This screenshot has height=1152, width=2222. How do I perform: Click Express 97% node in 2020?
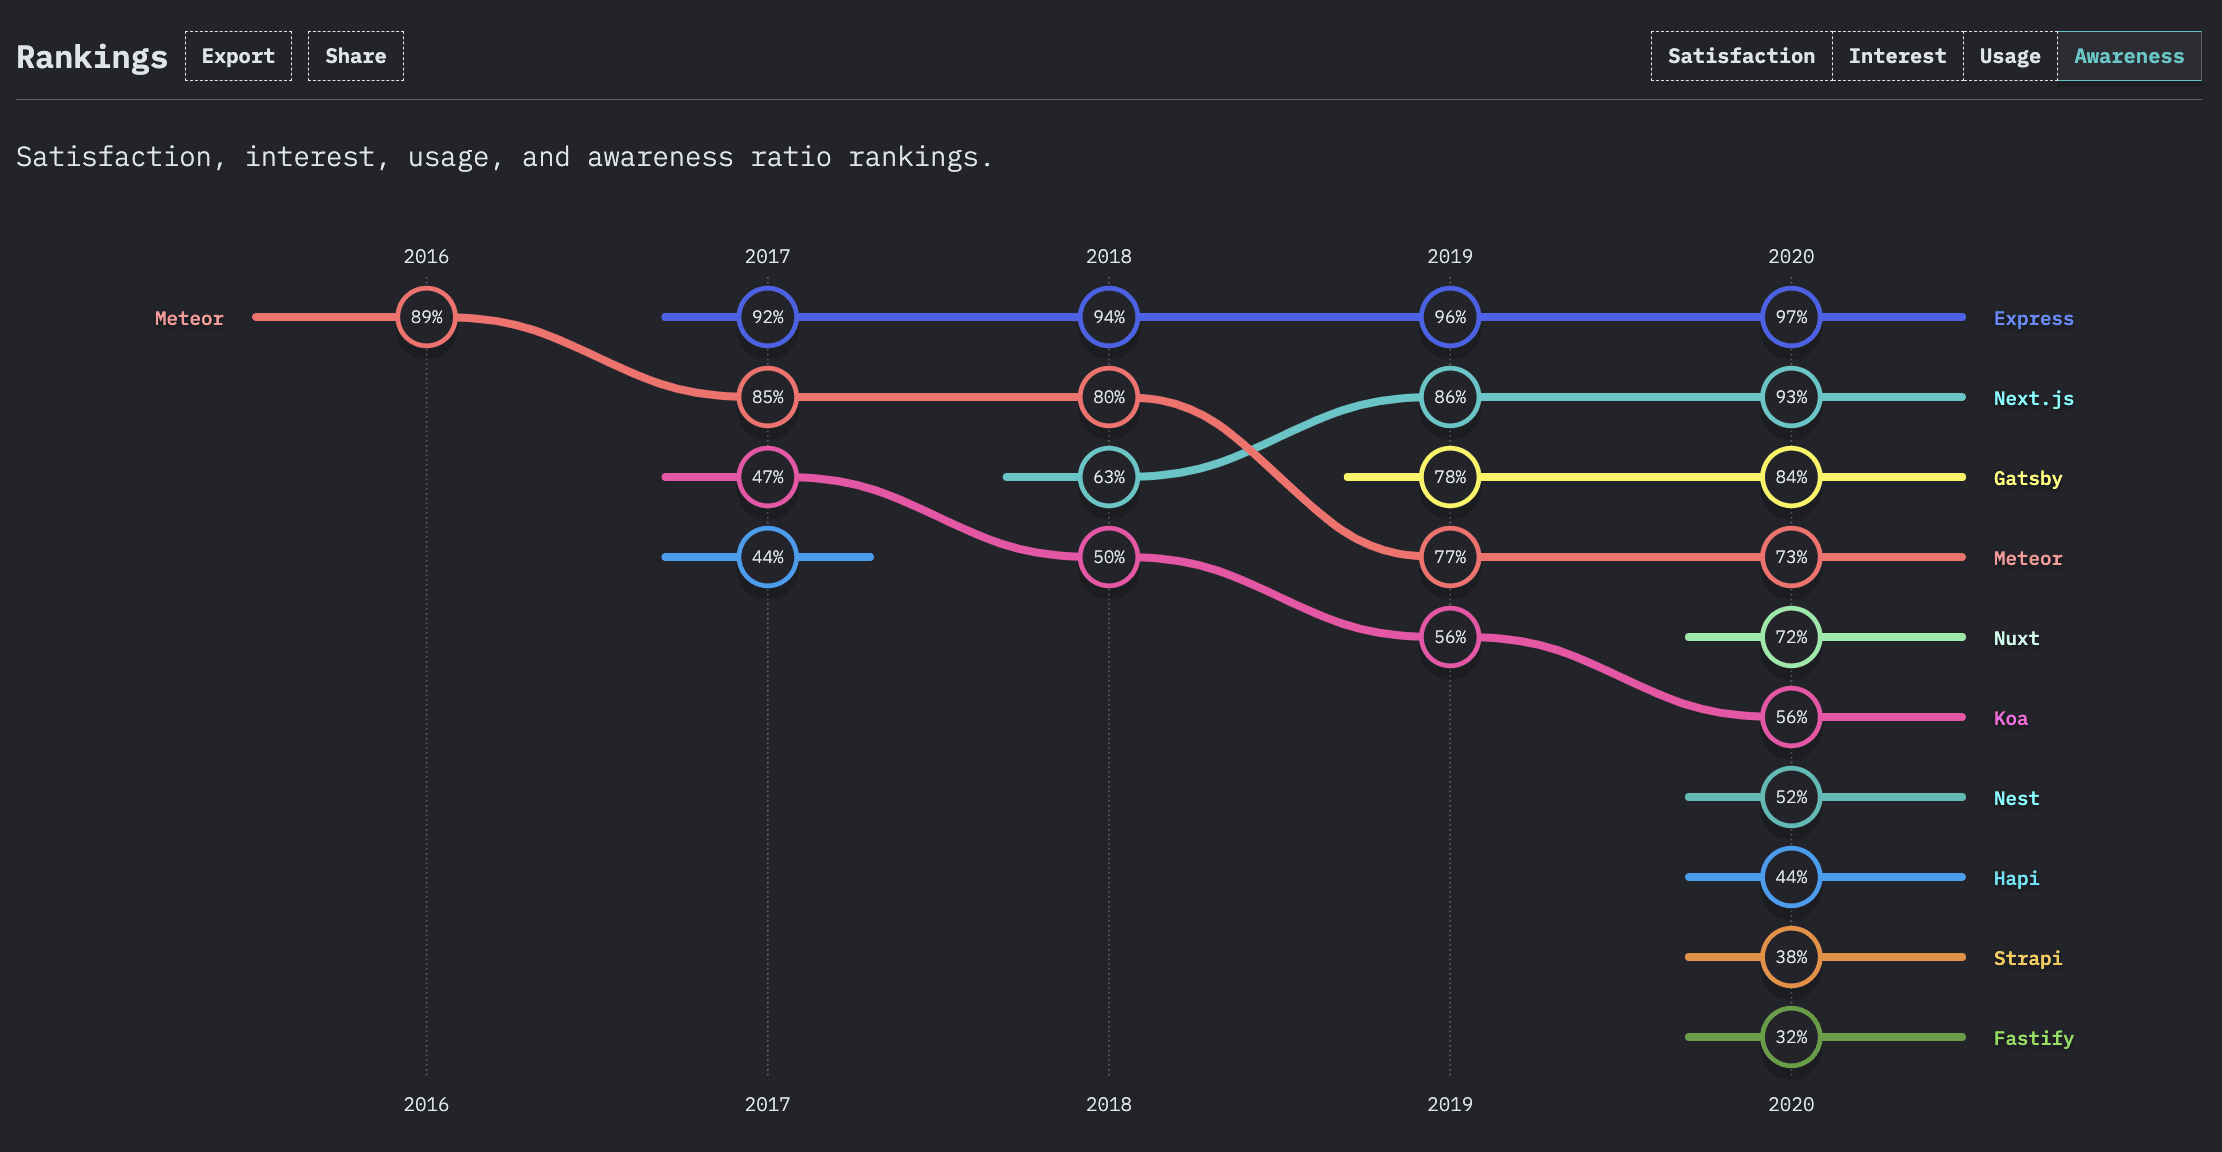click(1791, 317)
